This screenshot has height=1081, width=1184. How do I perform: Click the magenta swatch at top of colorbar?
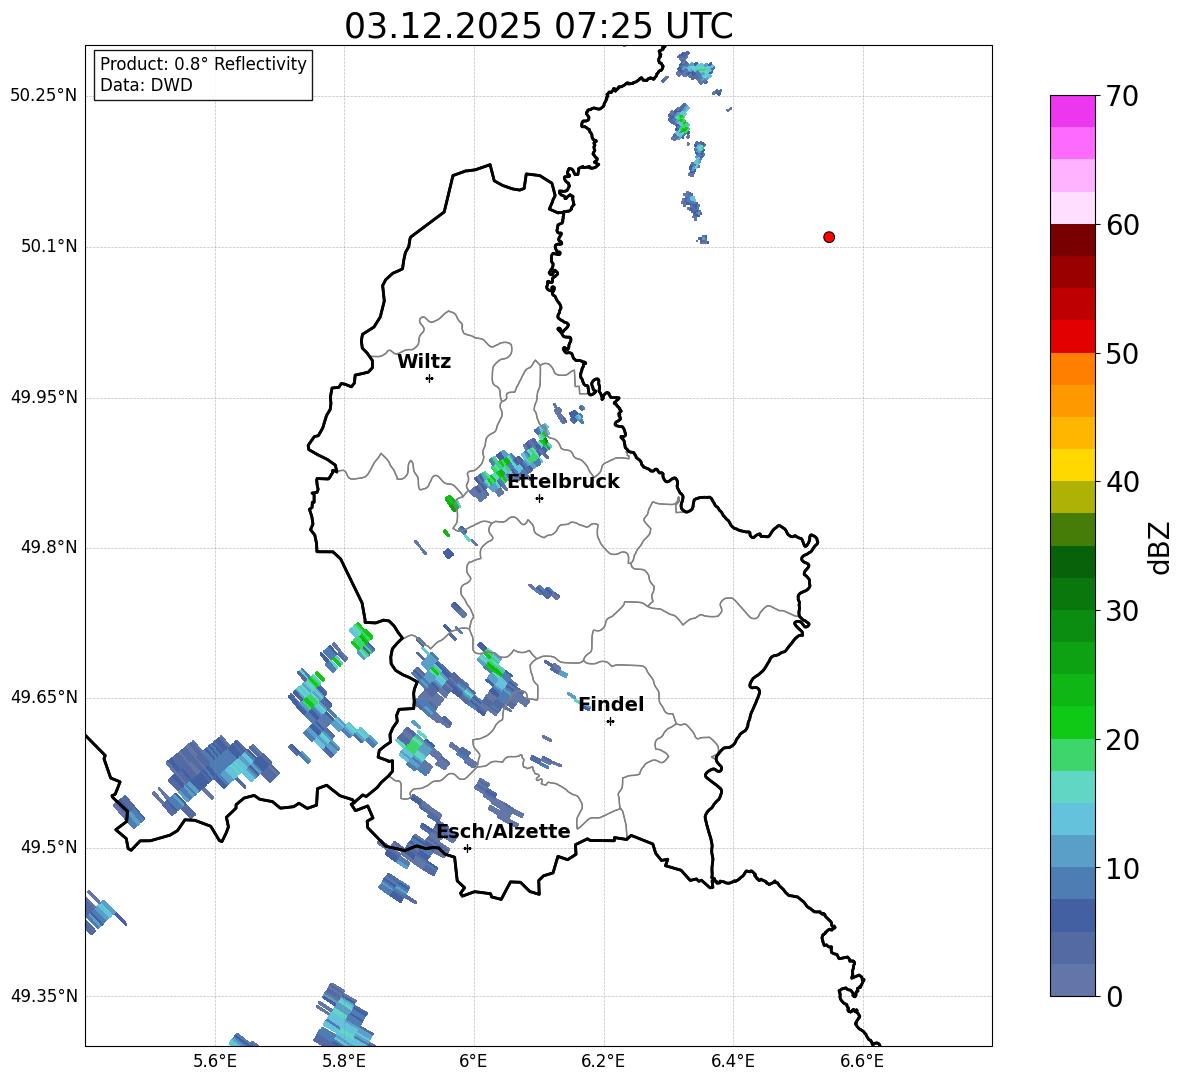(1072, 111)
